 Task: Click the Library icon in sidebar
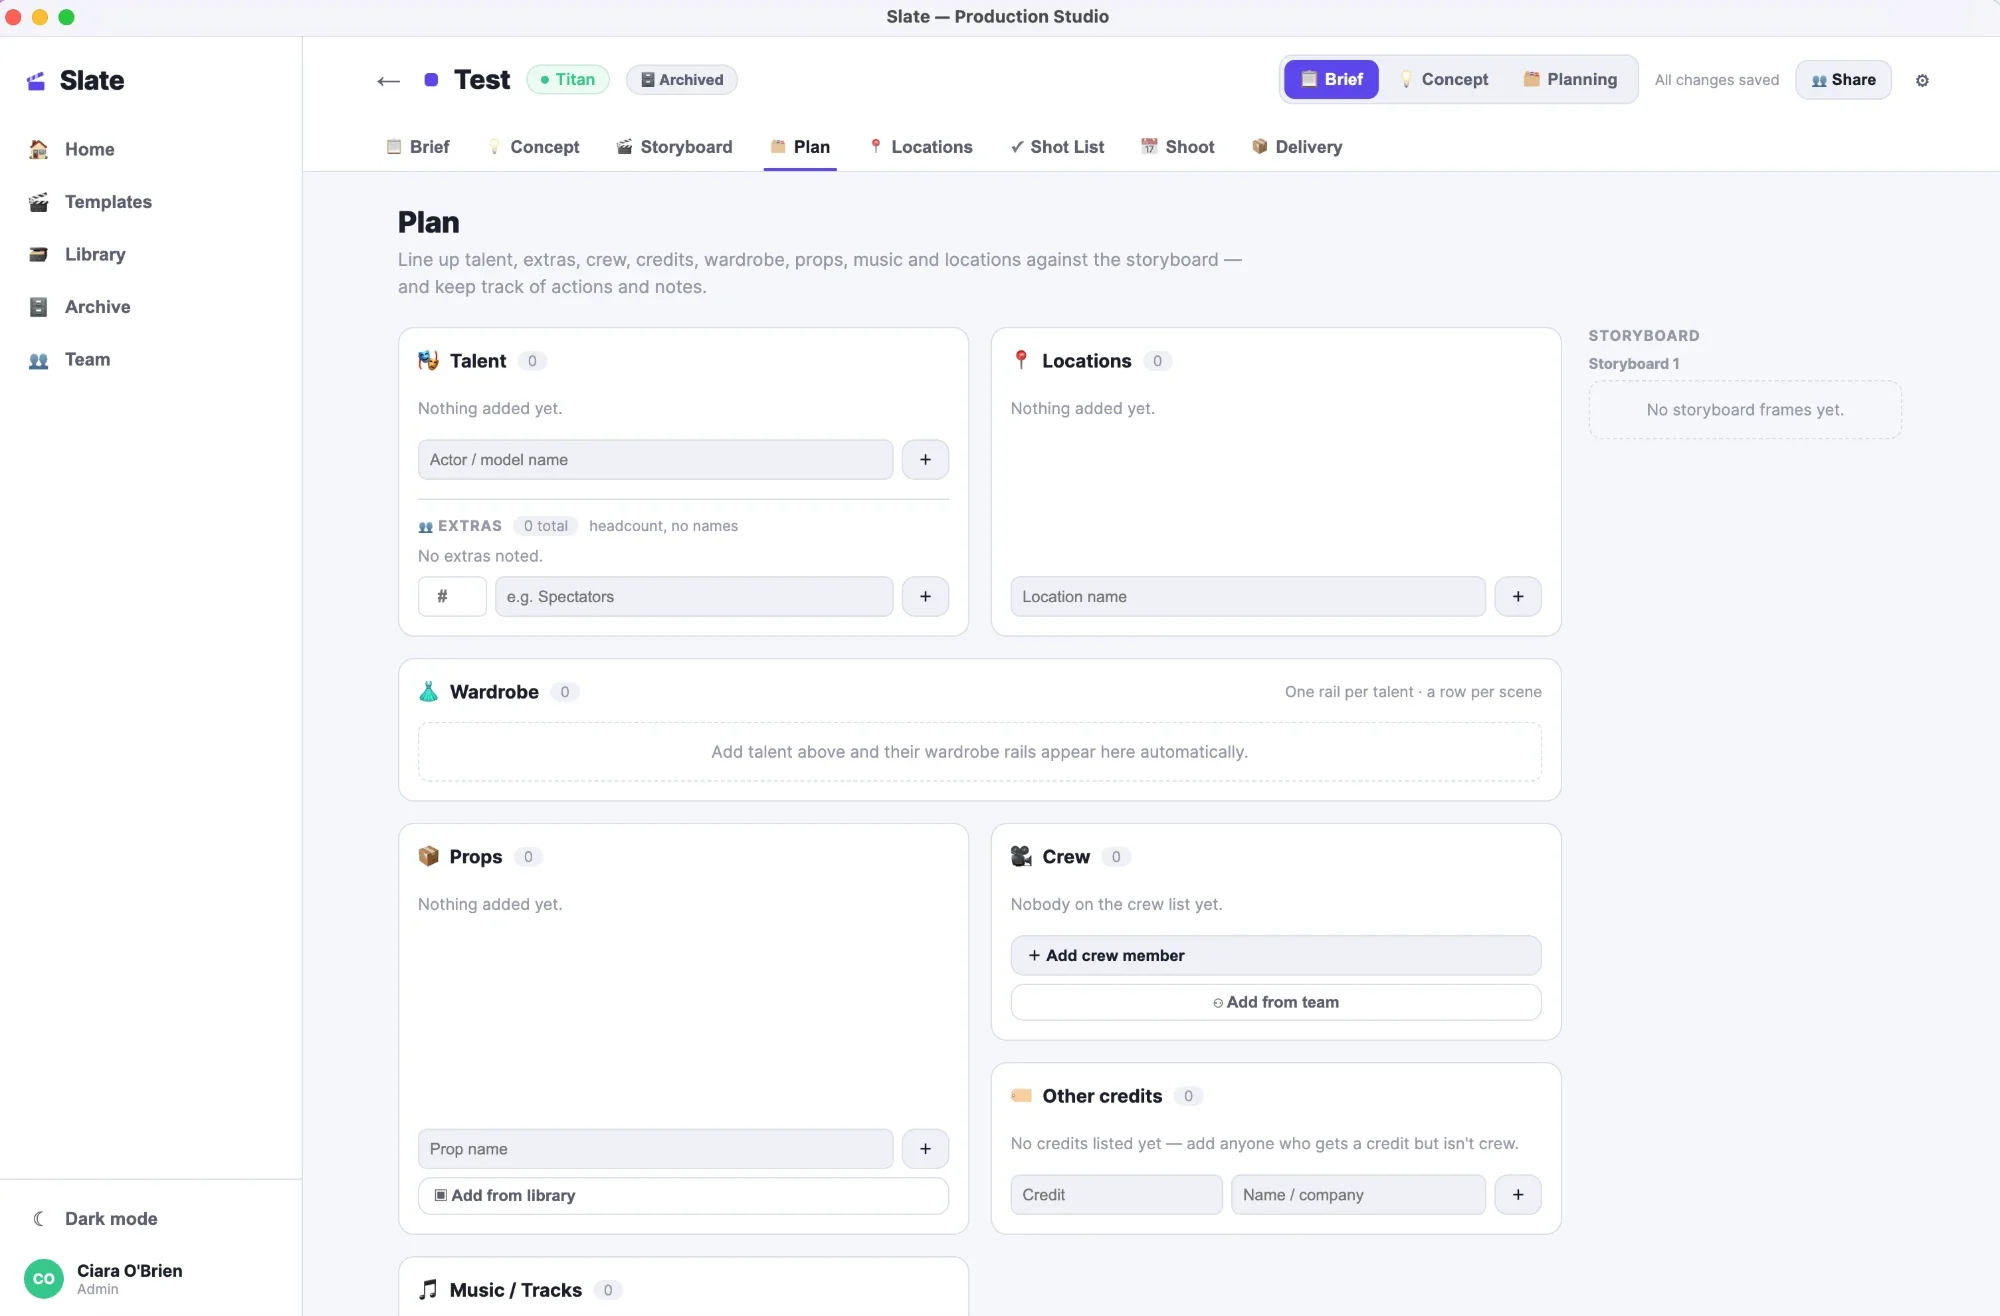click(x=39, y=254)
